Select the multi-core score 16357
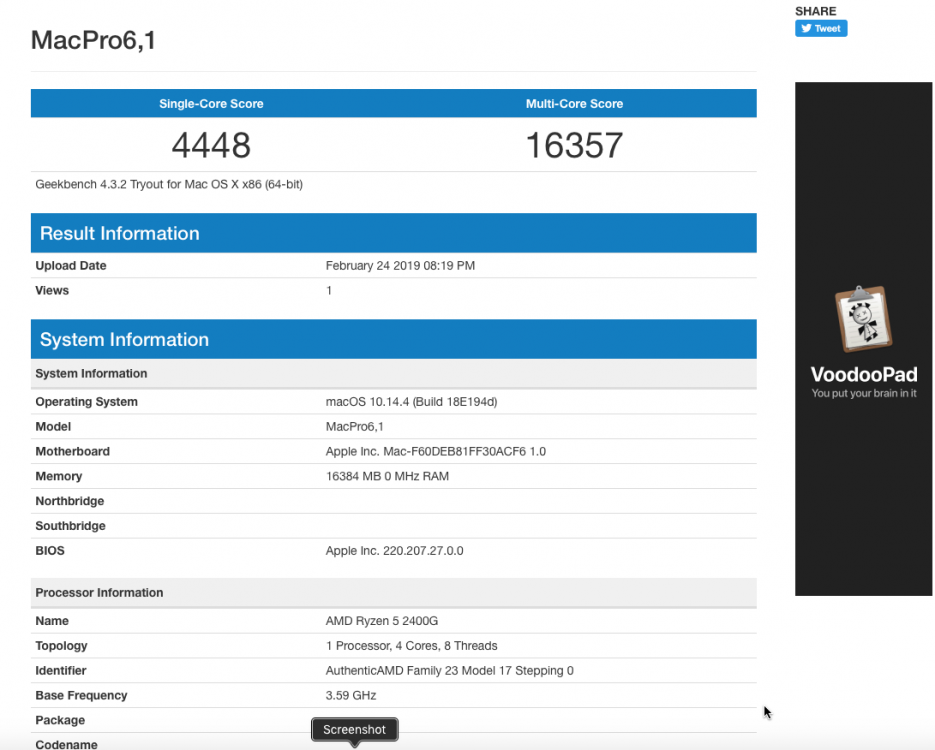The width and height of the screenshot is (935, 750). (x=574, y=145)
